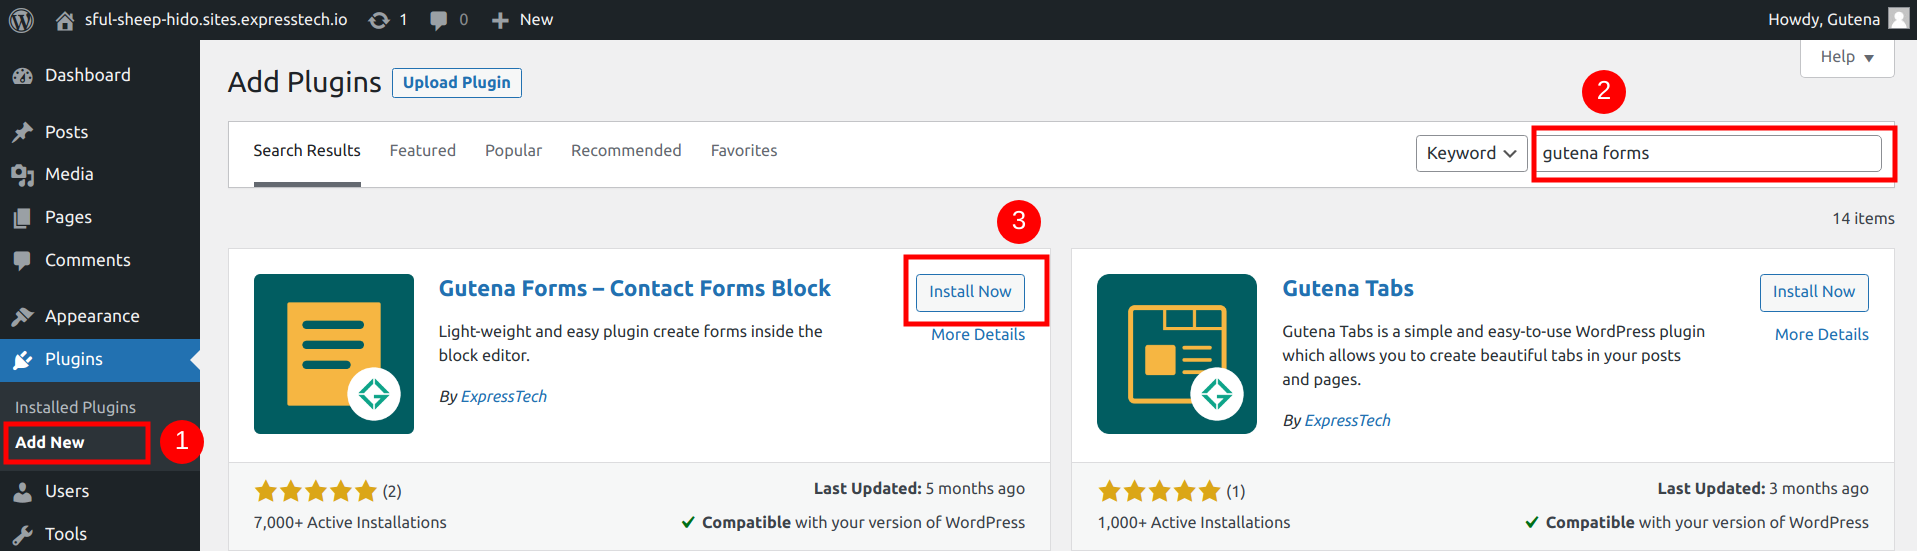
Task: Click the Media icon in sidebar
Action: coord(22,175)
